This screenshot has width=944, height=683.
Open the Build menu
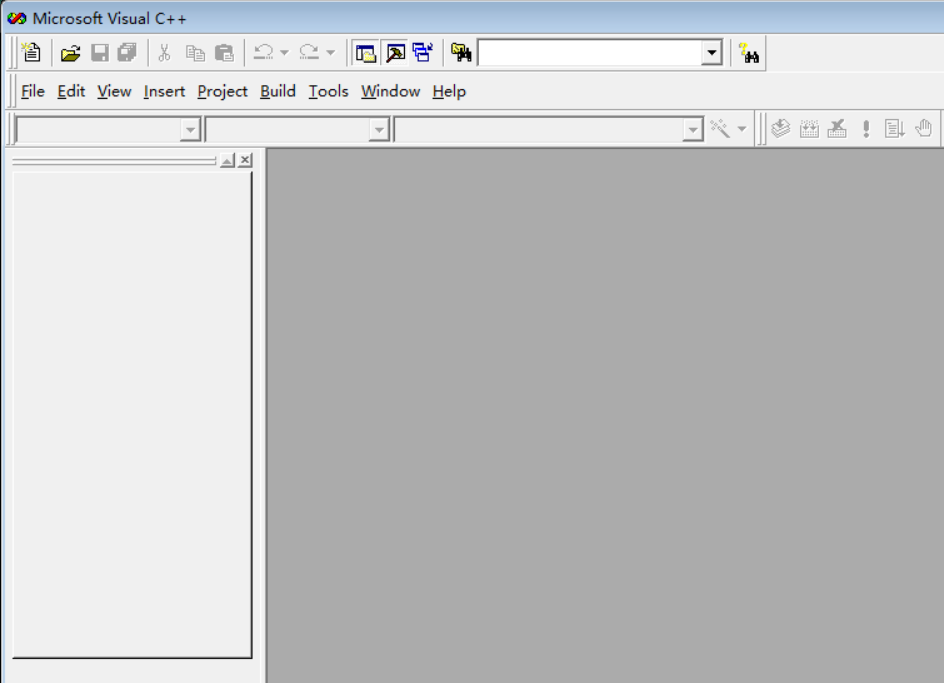(x=278, y=91)
